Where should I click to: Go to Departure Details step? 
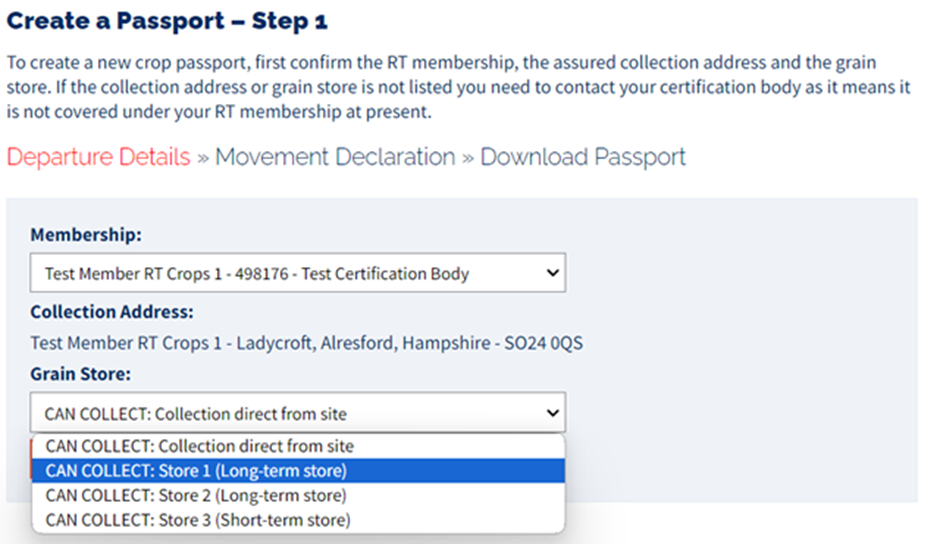[98, 157]
